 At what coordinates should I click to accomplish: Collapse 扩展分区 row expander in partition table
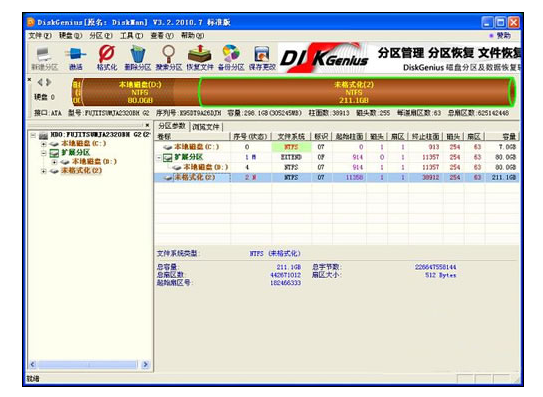point(159,158)
